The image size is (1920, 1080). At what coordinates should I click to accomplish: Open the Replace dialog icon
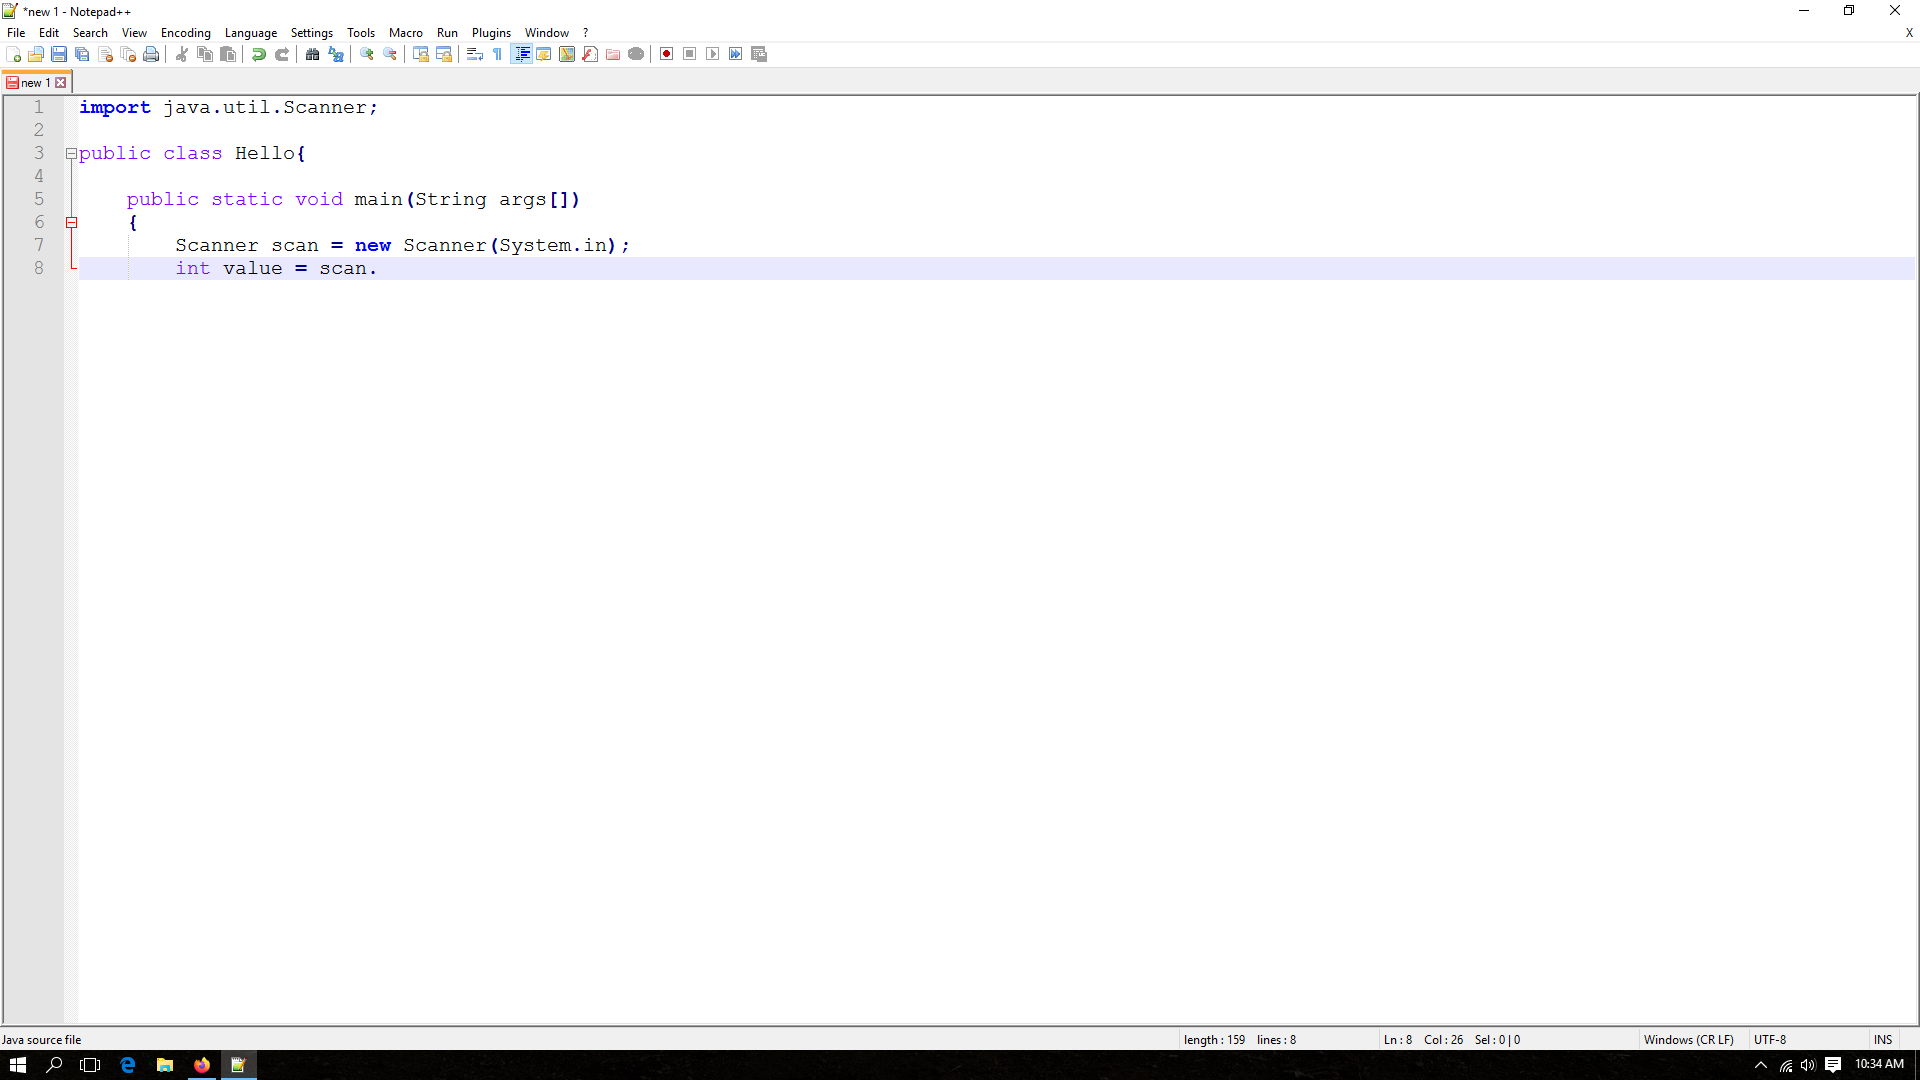[336, 54]
